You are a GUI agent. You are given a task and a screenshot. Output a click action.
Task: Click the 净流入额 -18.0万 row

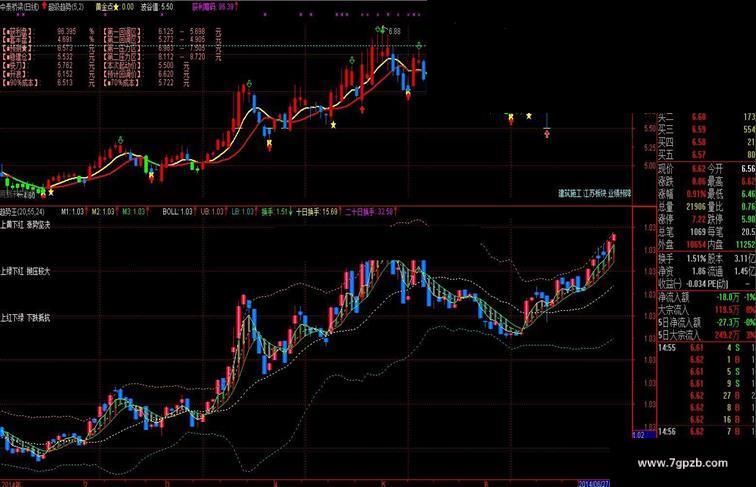tap(706, 298)
